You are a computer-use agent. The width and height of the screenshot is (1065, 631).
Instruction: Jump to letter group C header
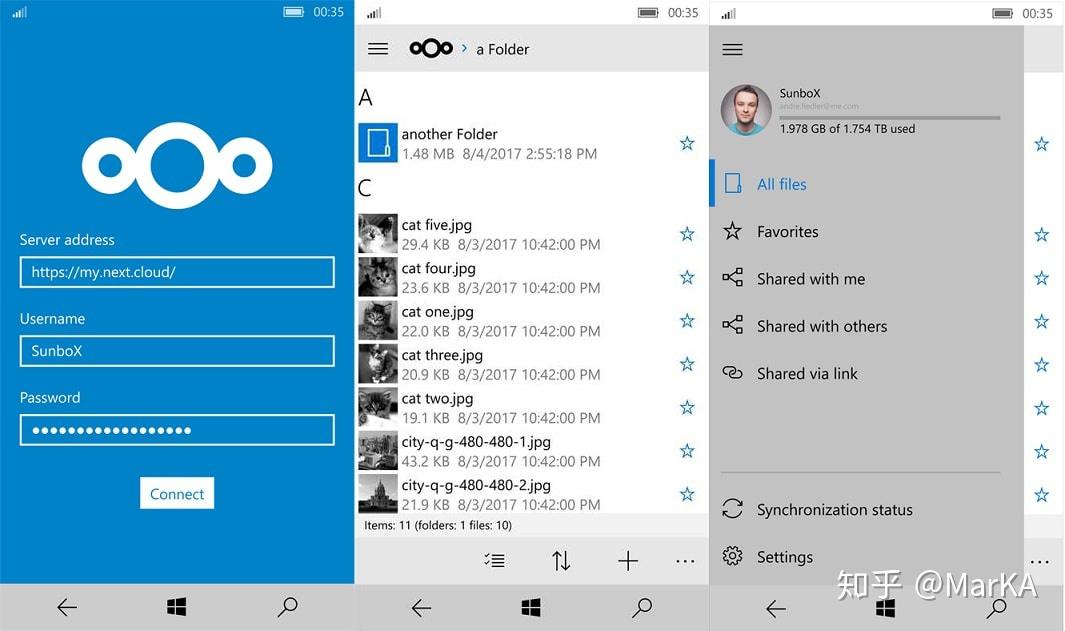365,188
